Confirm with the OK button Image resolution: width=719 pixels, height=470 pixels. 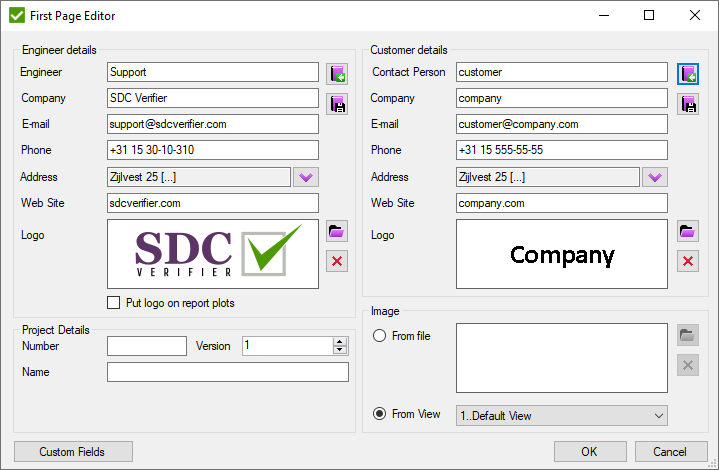click(x=589, y=451)
